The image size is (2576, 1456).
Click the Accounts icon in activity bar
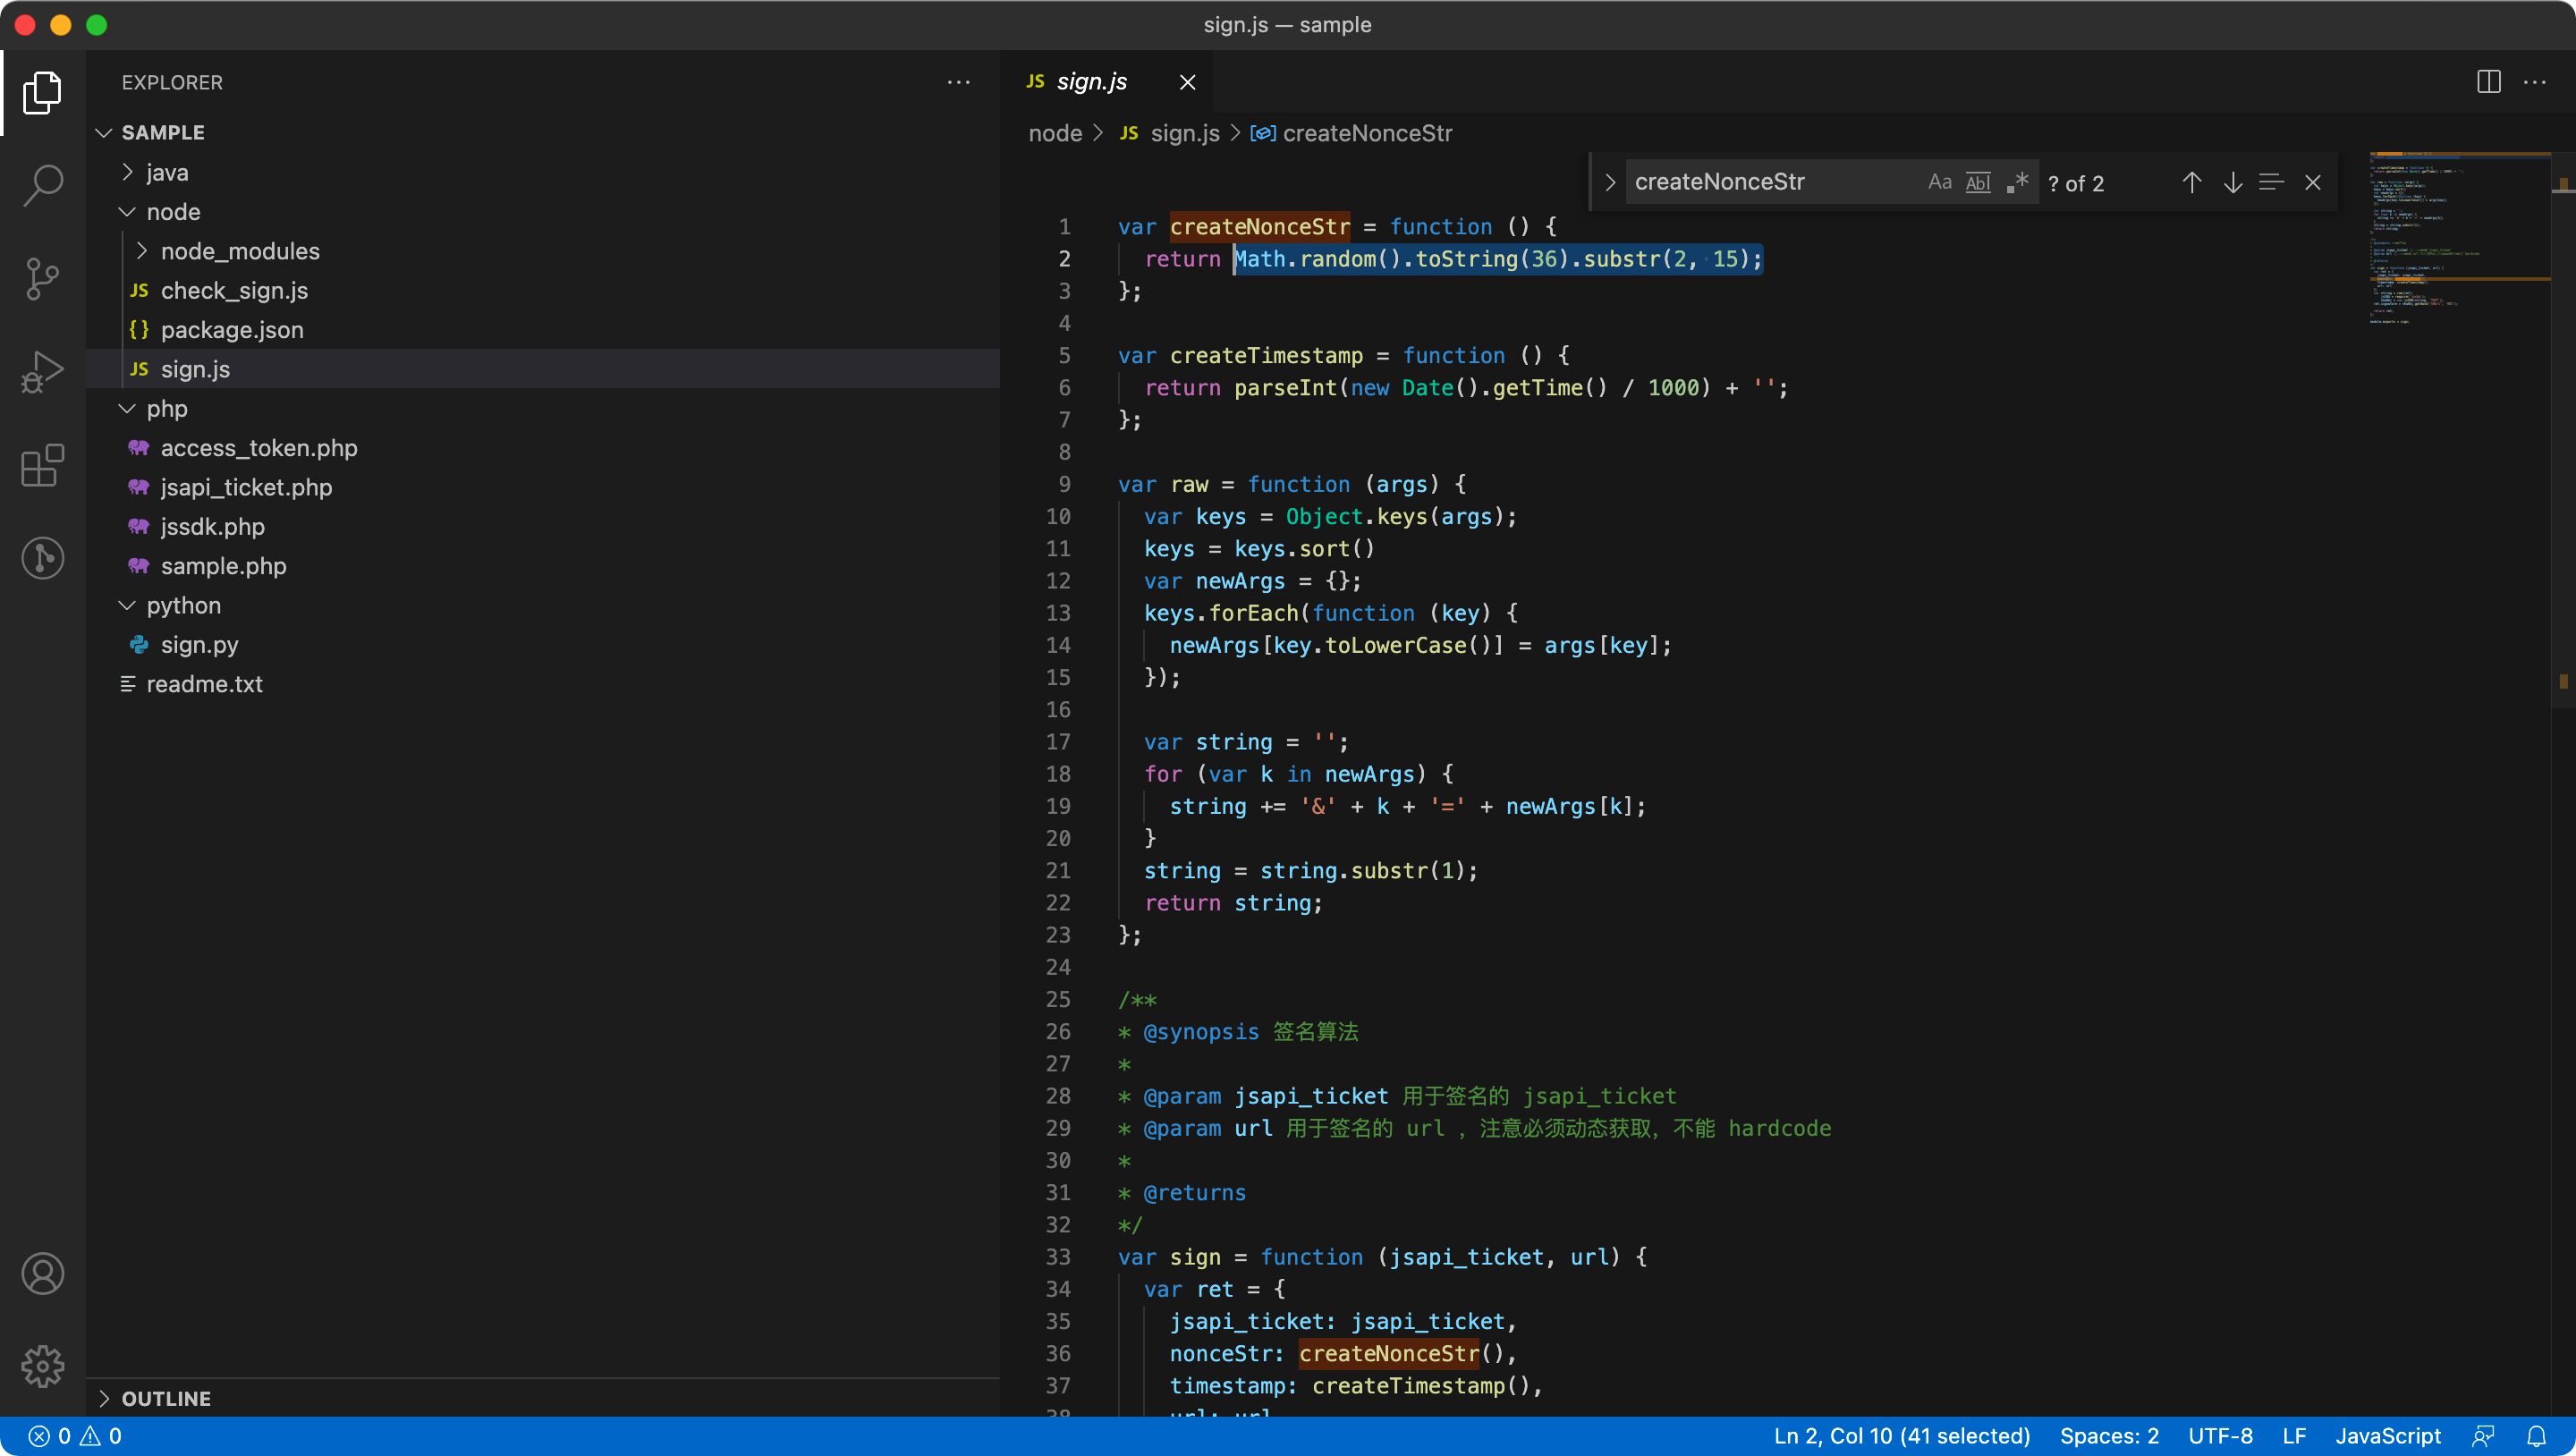tap(42, 1274)
